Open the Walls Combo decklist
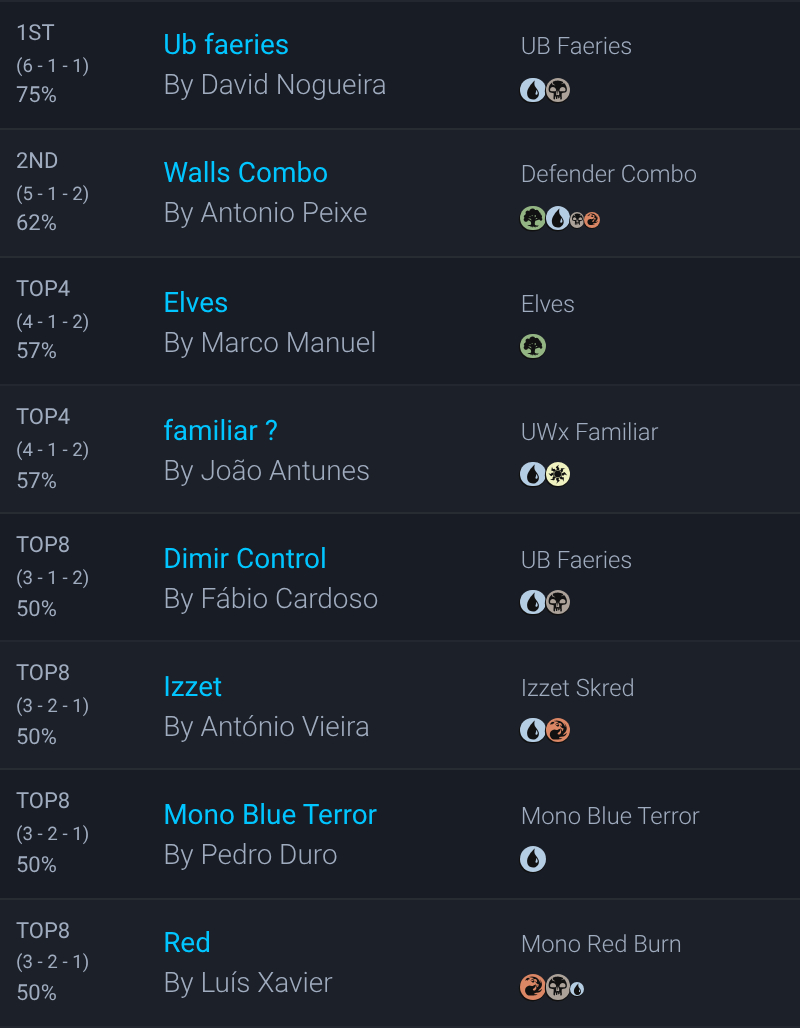The image size is (800, 1028). [x=245, y=173]
